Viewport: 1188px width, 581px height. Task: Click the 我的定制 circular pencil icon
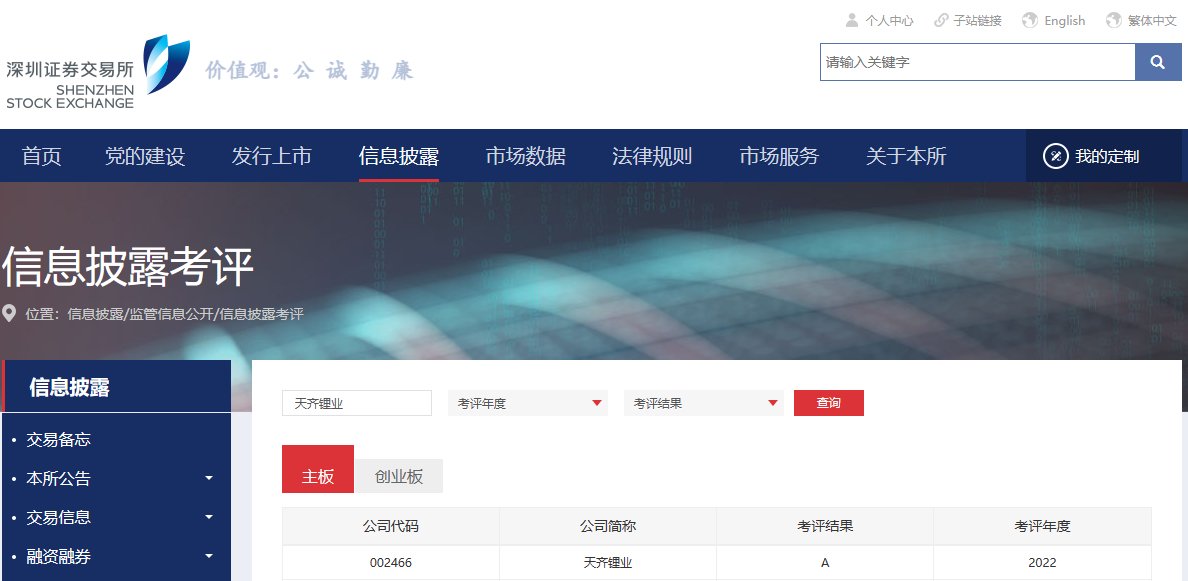[x=1055, y=157]
